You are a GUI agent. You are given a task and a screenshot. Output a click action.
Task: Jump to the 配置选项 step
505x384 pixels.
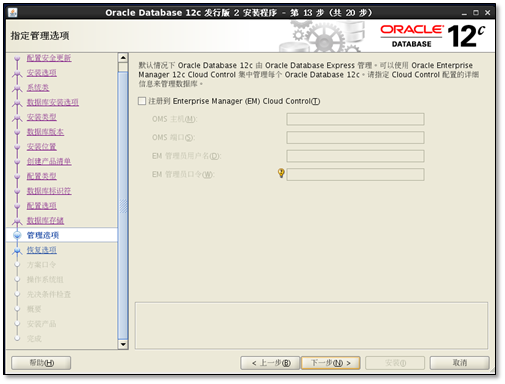click(x=42, y=206)
